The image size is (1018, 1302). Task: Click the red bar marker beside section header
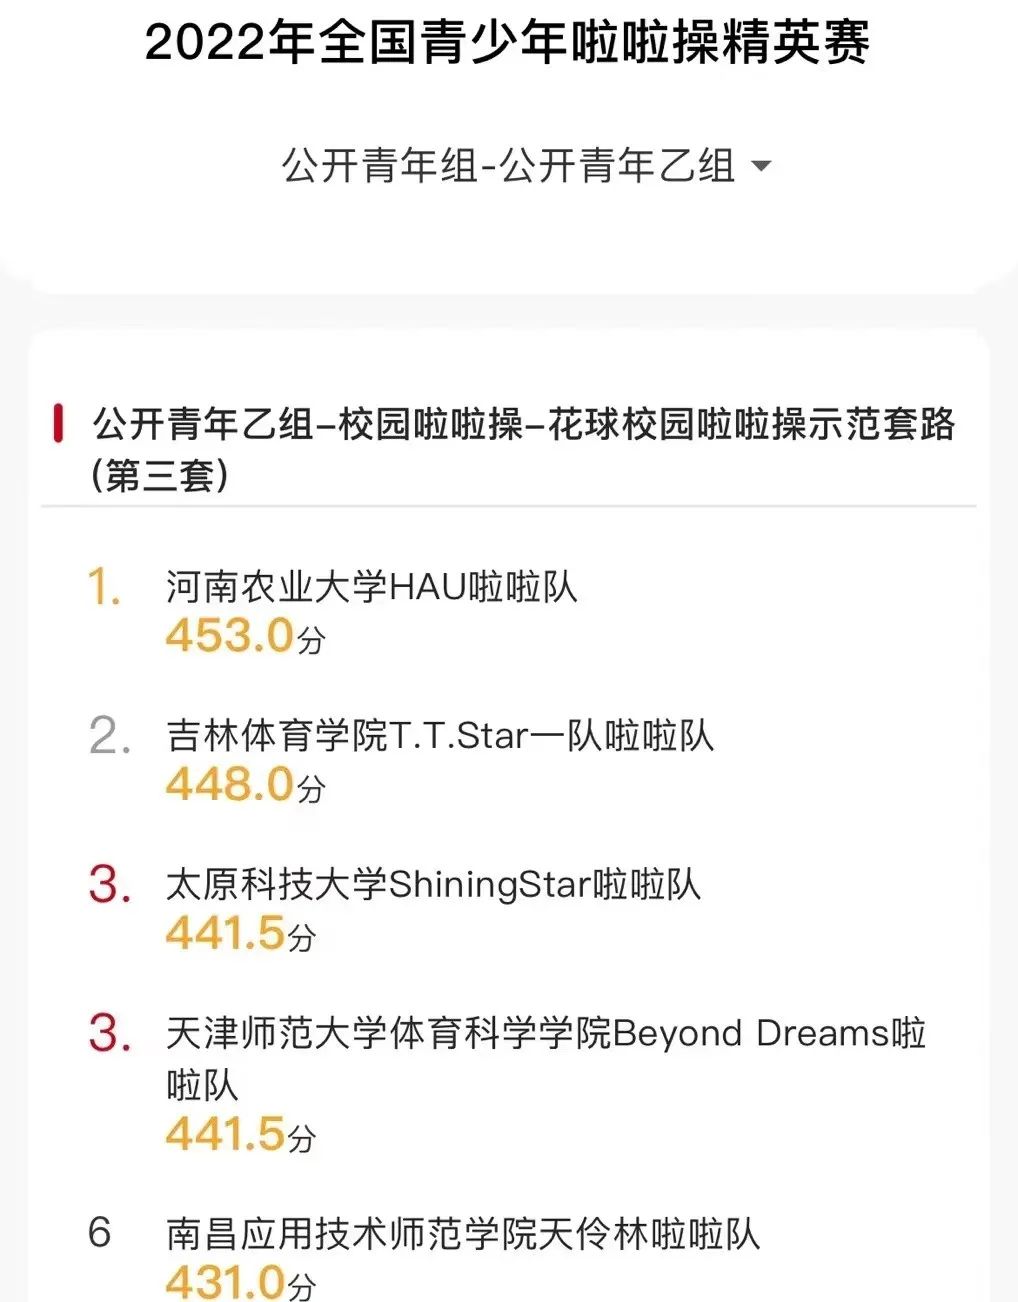[58, 424]
